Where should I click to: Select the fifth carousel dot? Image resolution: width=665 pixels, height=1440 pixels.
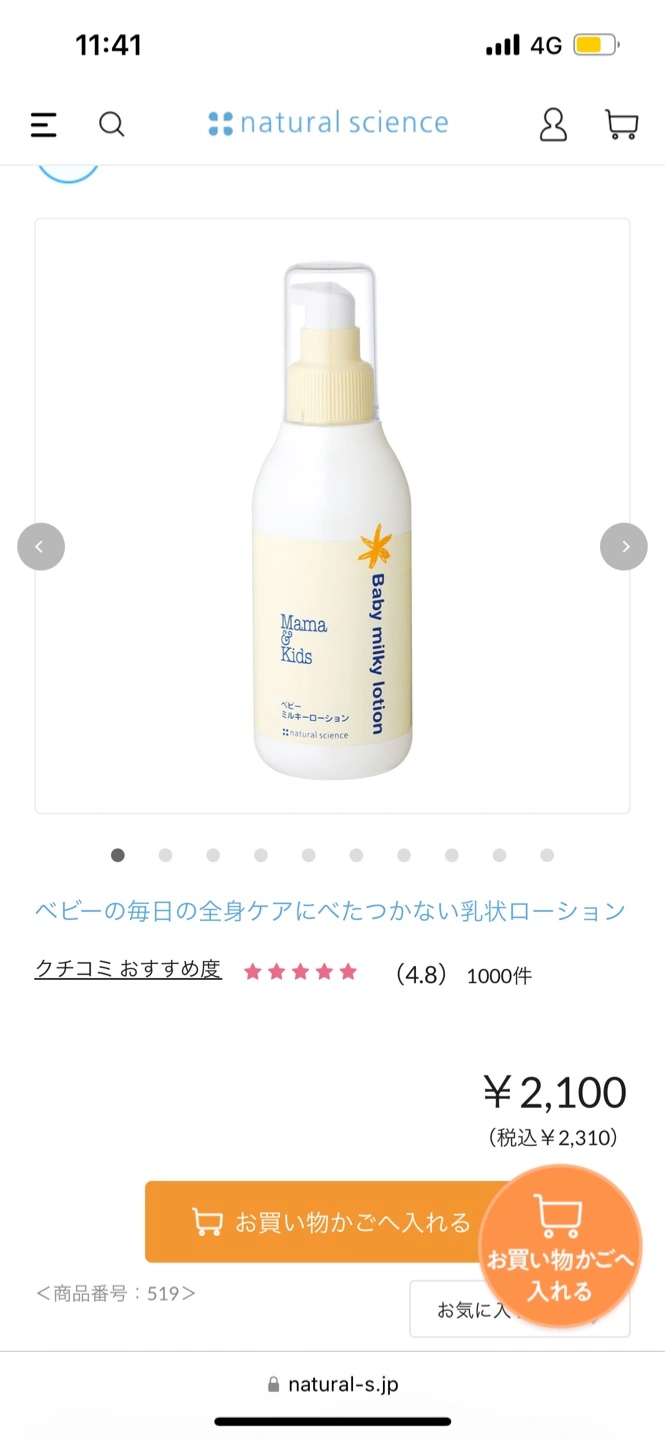[308, 855]
